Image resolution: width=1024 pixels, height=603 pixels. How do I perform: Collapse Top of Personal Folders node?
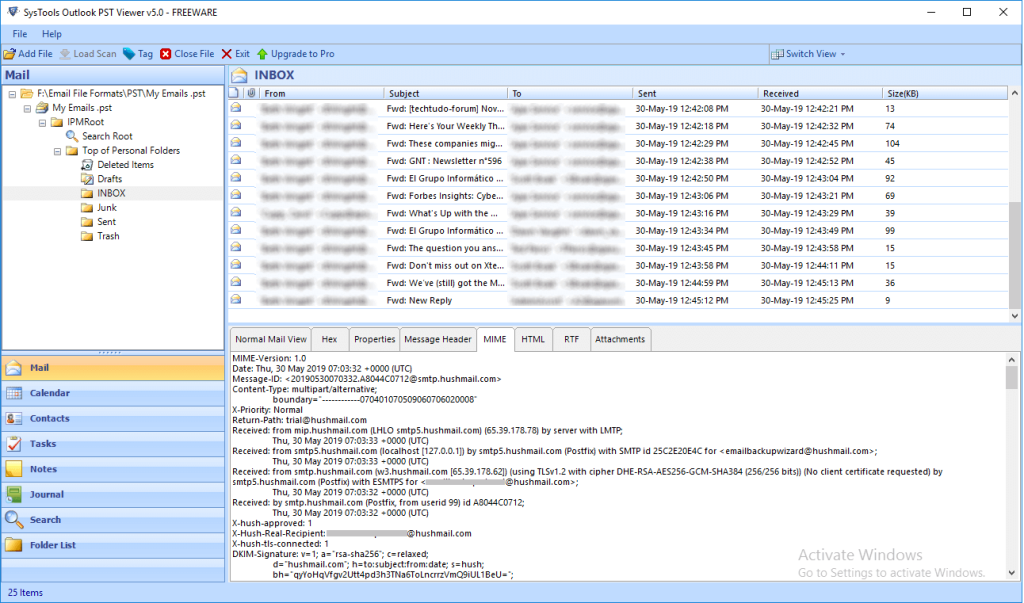(57, 152)
